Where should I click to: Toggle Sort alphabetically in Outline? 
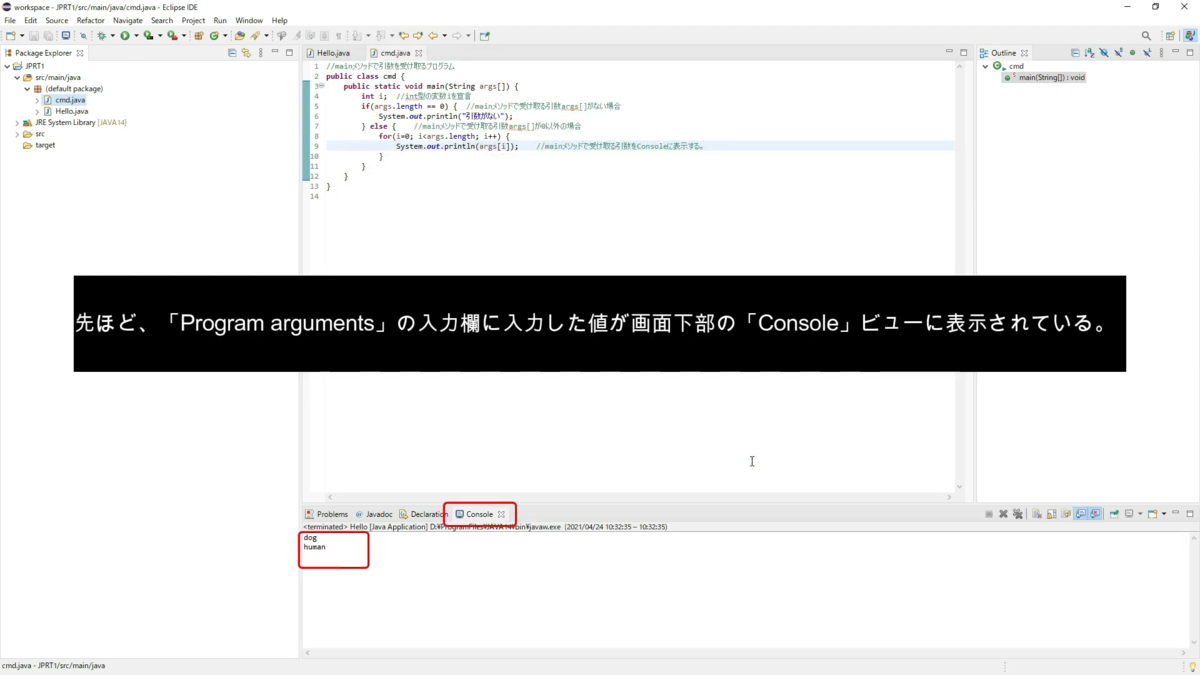pyautogui.click(x=1090, y=52)
